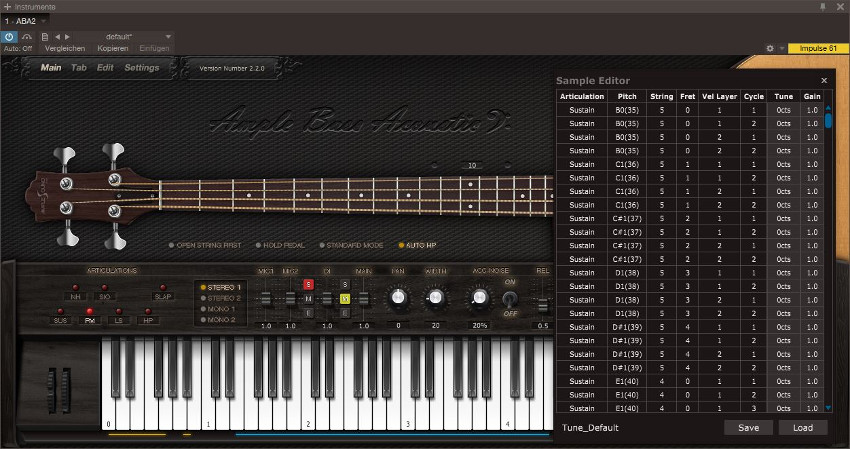
Task: Open the plugin gear settings icon
Action: (x=770, y=48)
